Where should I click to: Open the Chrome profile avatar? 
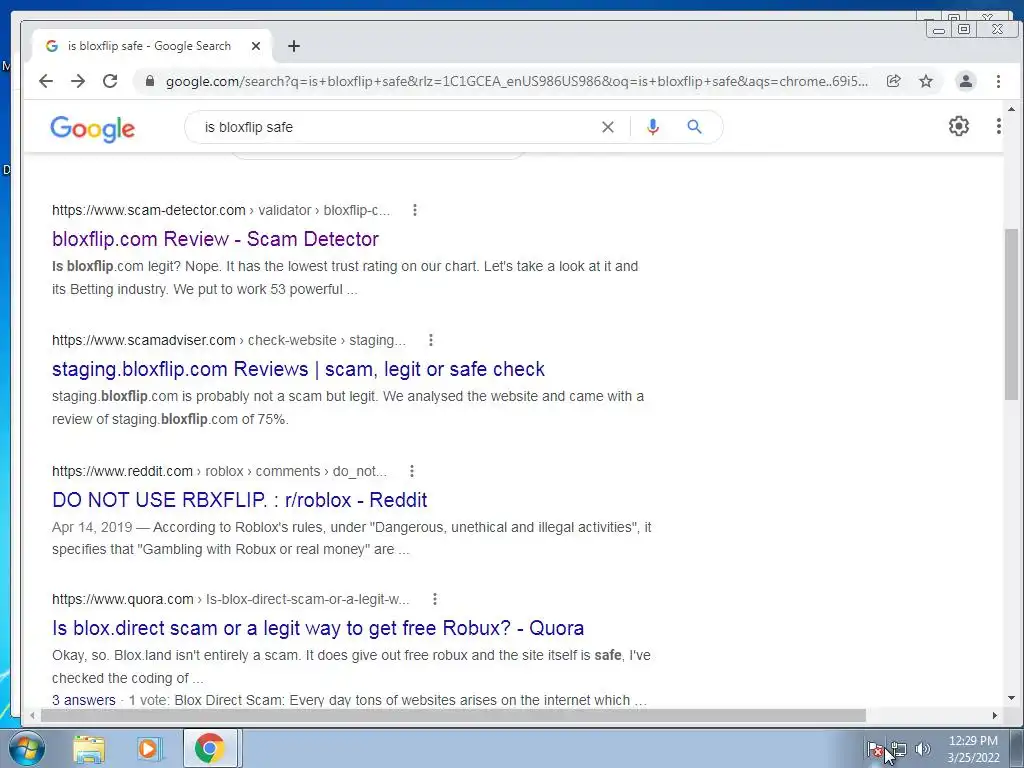tap(965, 81)
